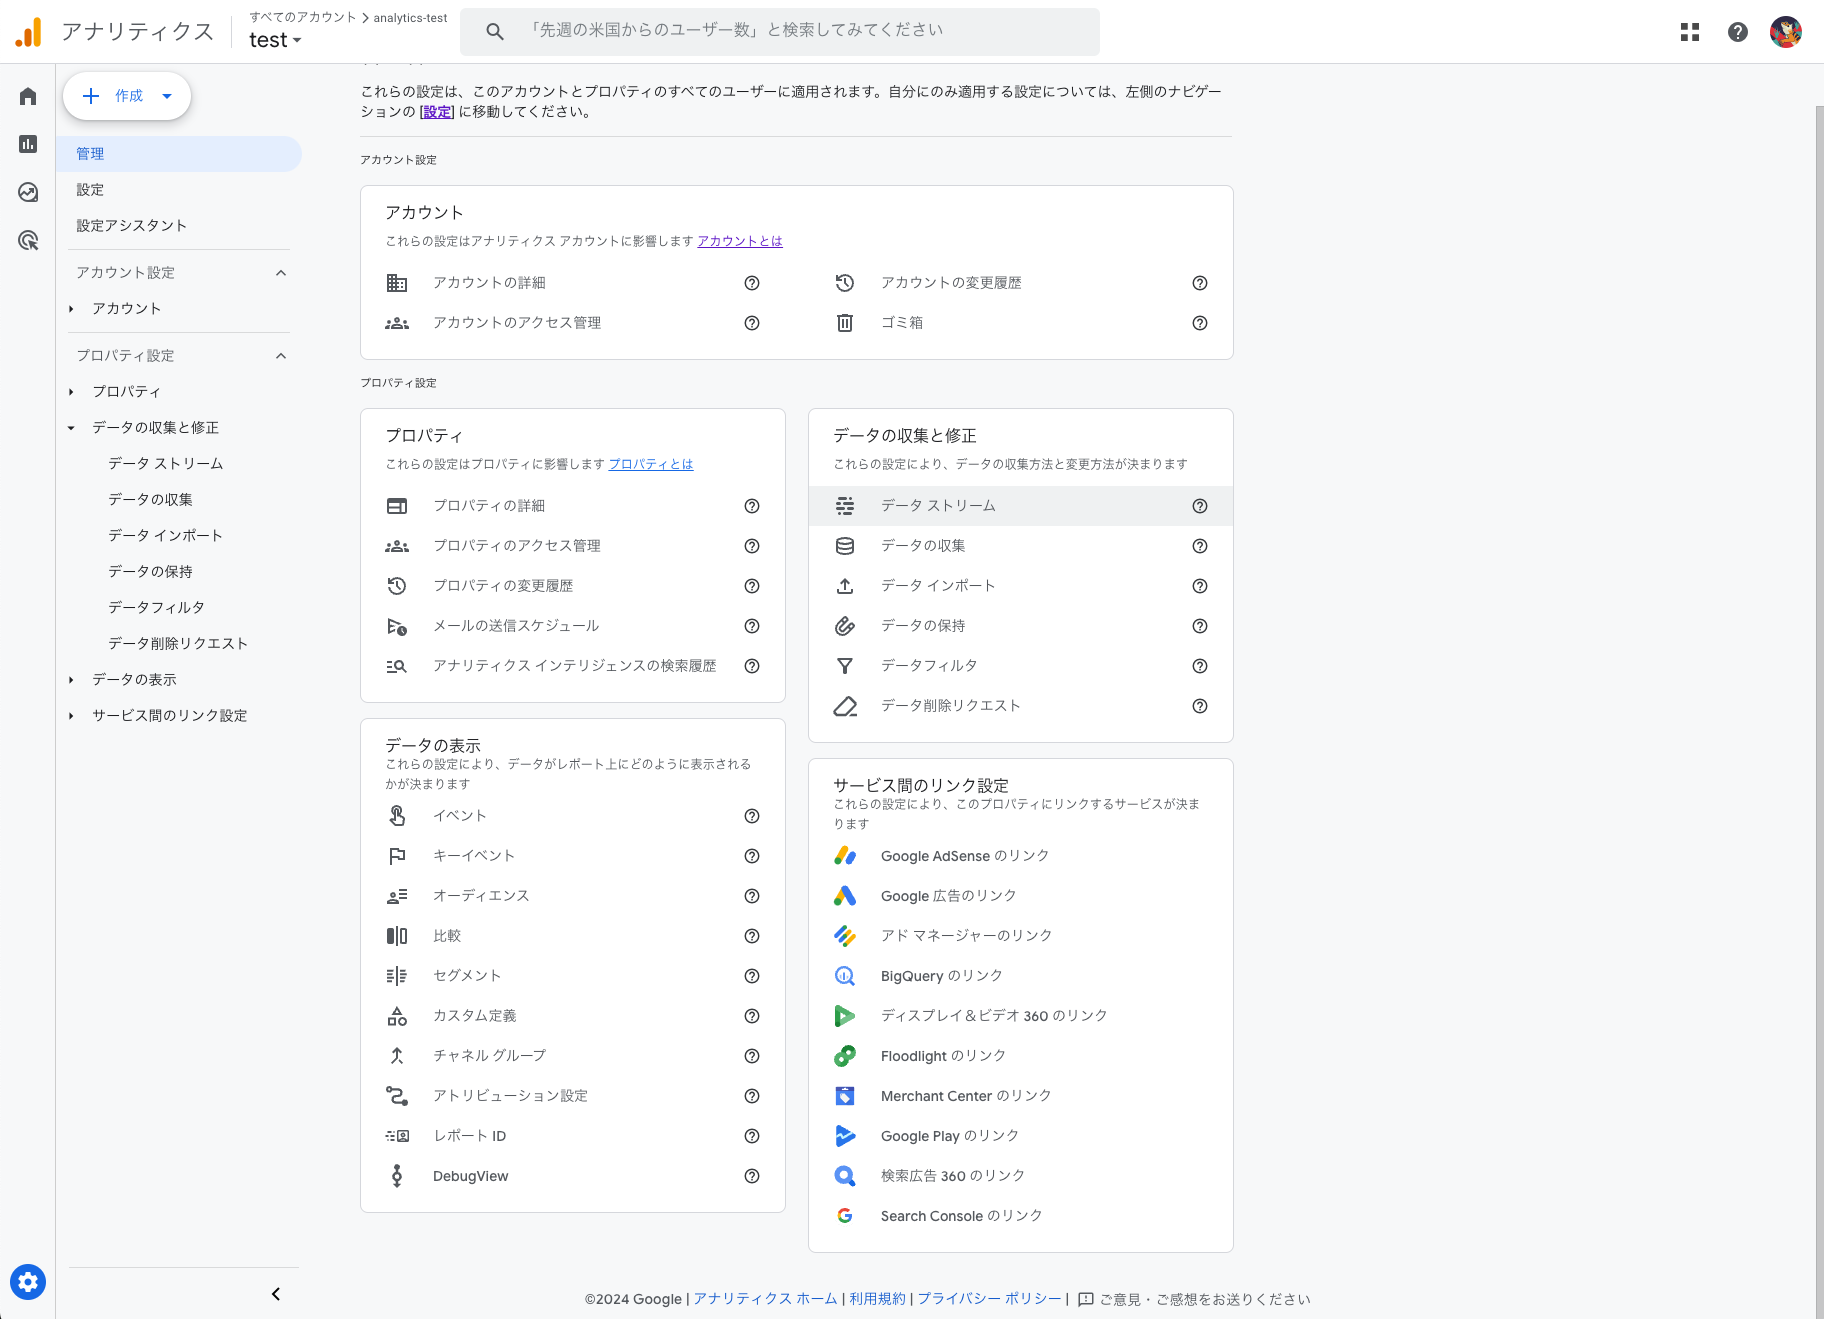
Task: Click the help circle next to イベント
Action: coord(752,815)
